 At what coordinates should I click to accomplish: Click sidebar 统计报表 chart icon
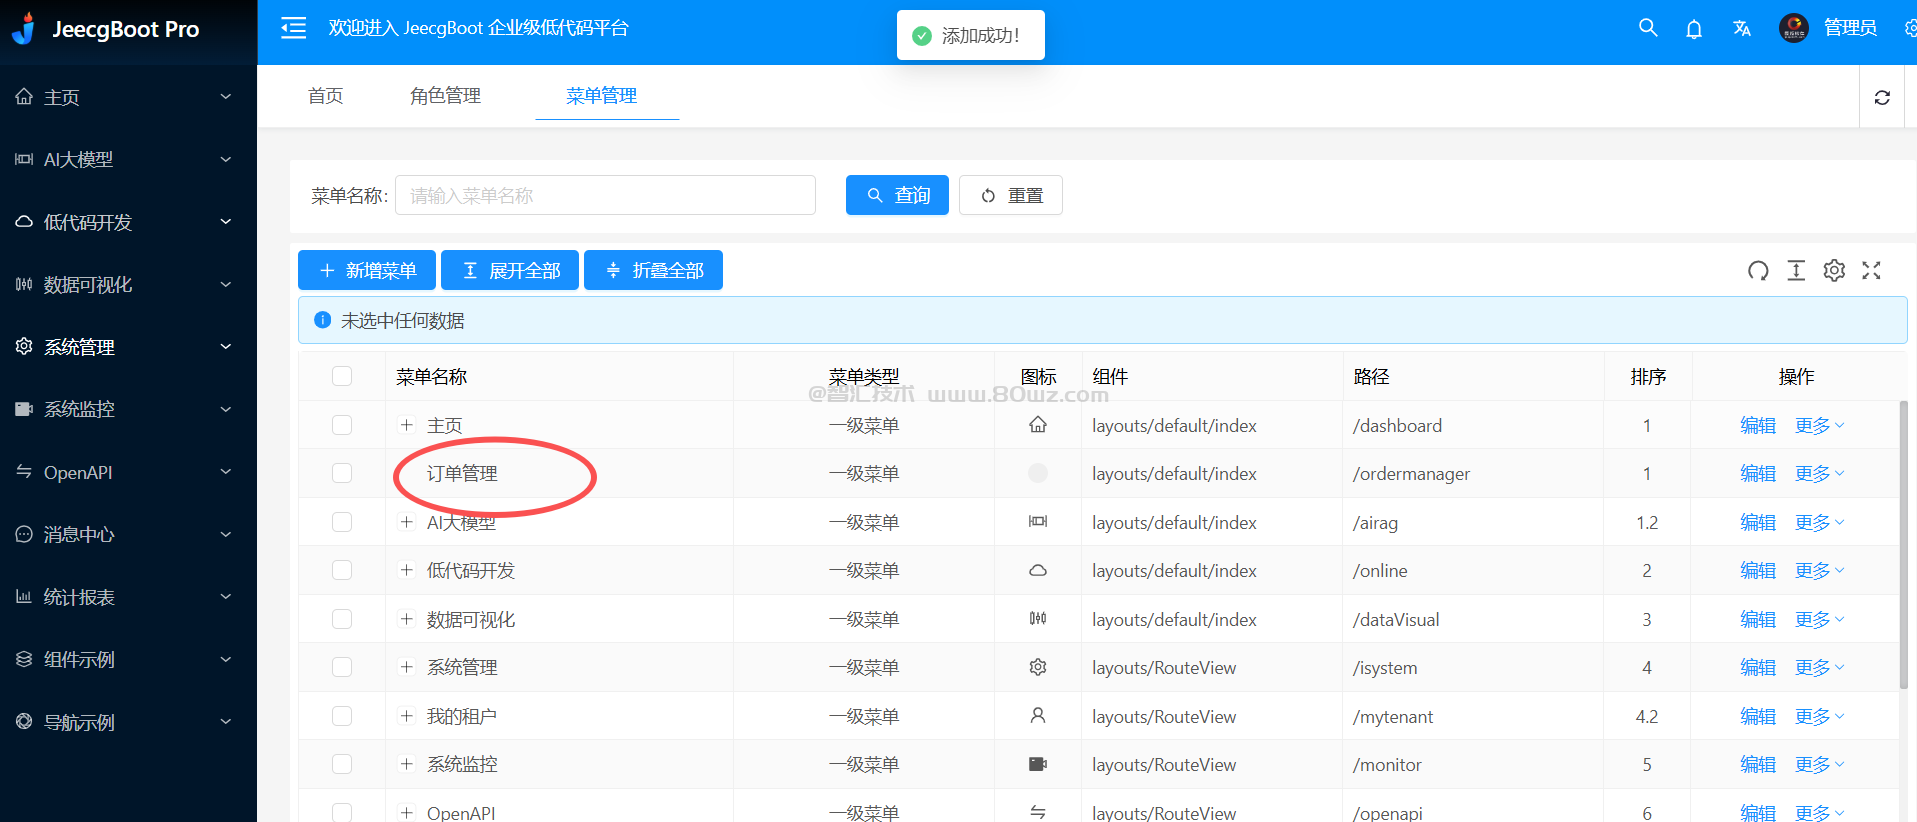24,596
